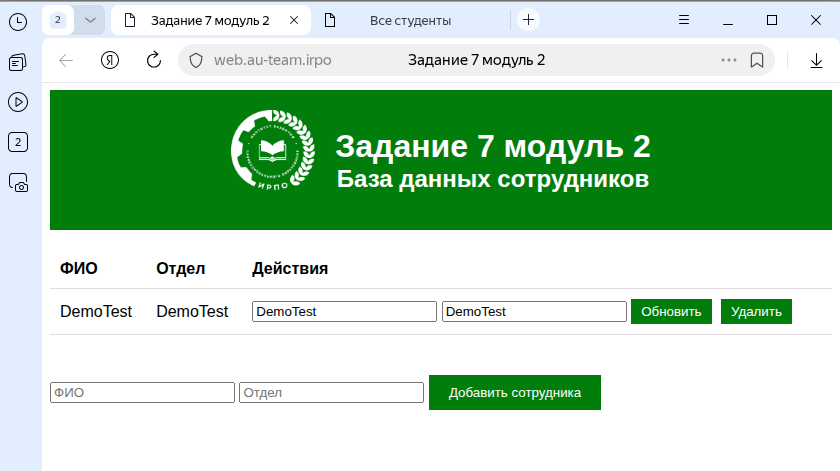Click the База данных сотрудников subtitle
The width and height of the screenshot is (840, 471).
(x=493, y=179)
